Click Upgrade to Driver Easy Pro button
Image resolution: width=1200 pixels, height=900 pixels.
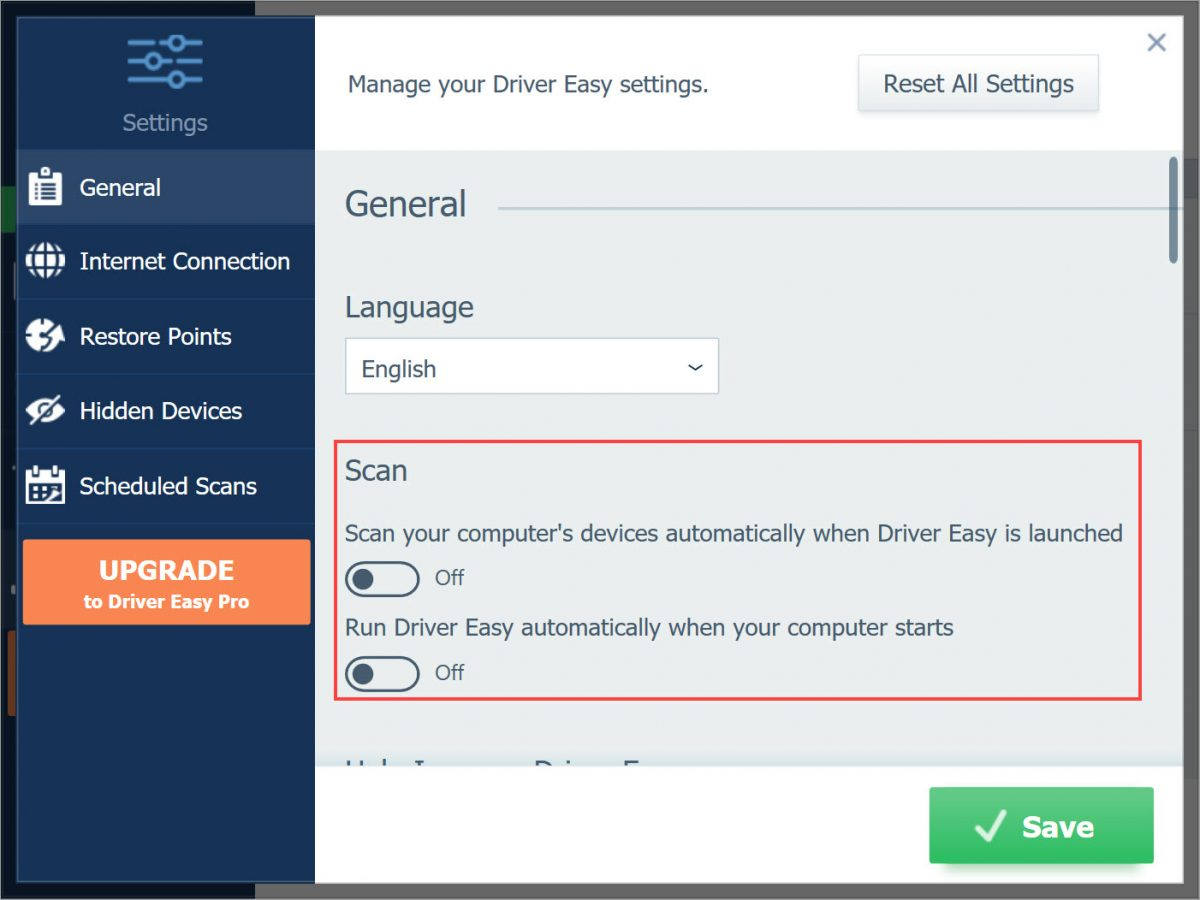coord(166,583)
